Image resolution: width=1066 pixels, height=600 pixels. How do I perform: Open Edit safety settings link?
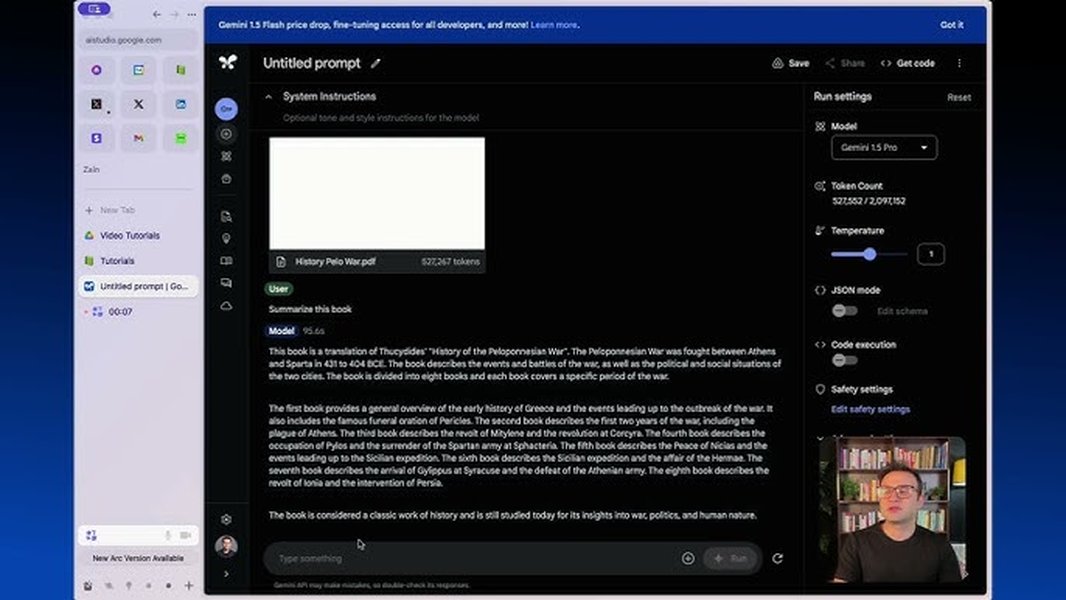(x=870, y=409)
